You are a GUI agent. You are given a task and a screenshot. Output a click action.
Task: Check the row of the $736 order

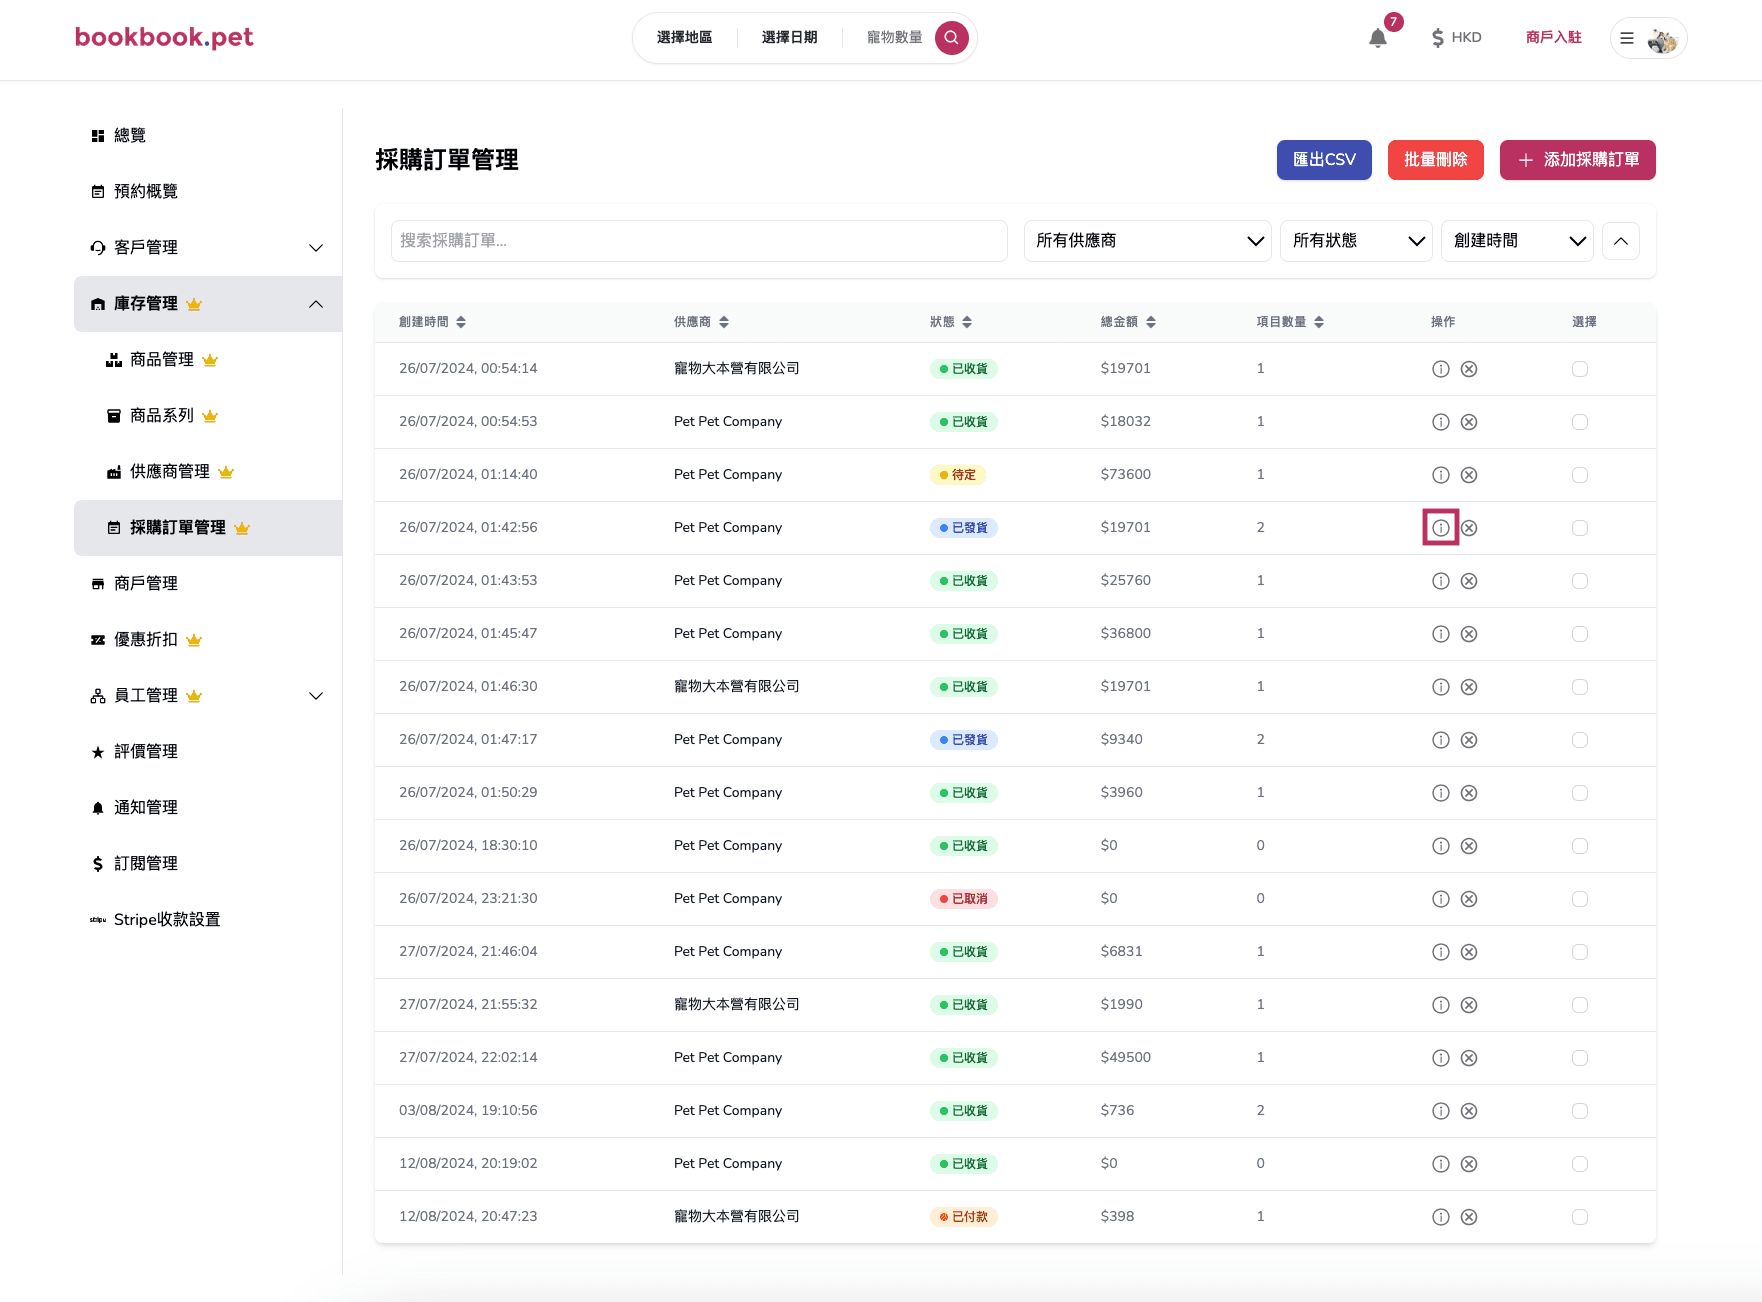1580,1111
